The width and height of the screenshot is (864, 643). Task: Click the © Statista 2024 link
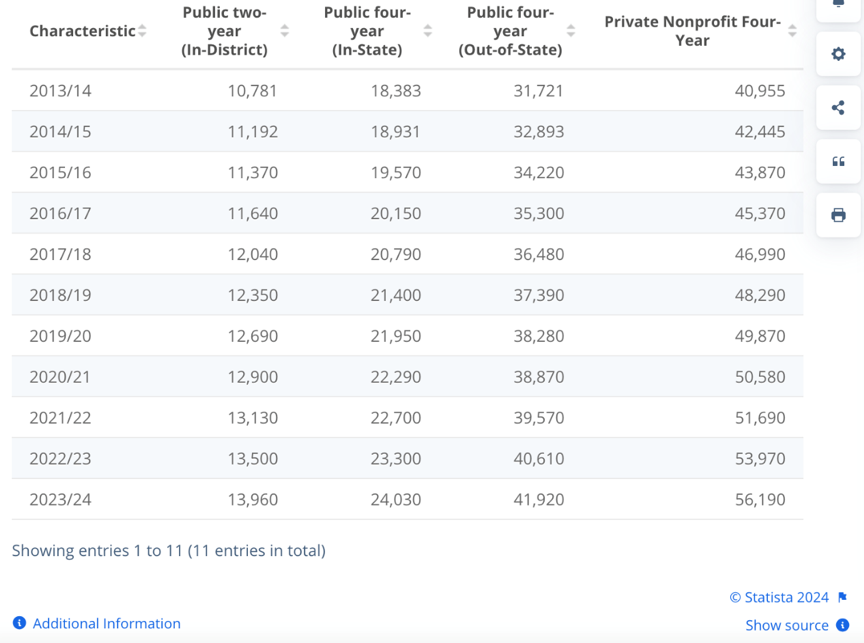pos(779,597)
